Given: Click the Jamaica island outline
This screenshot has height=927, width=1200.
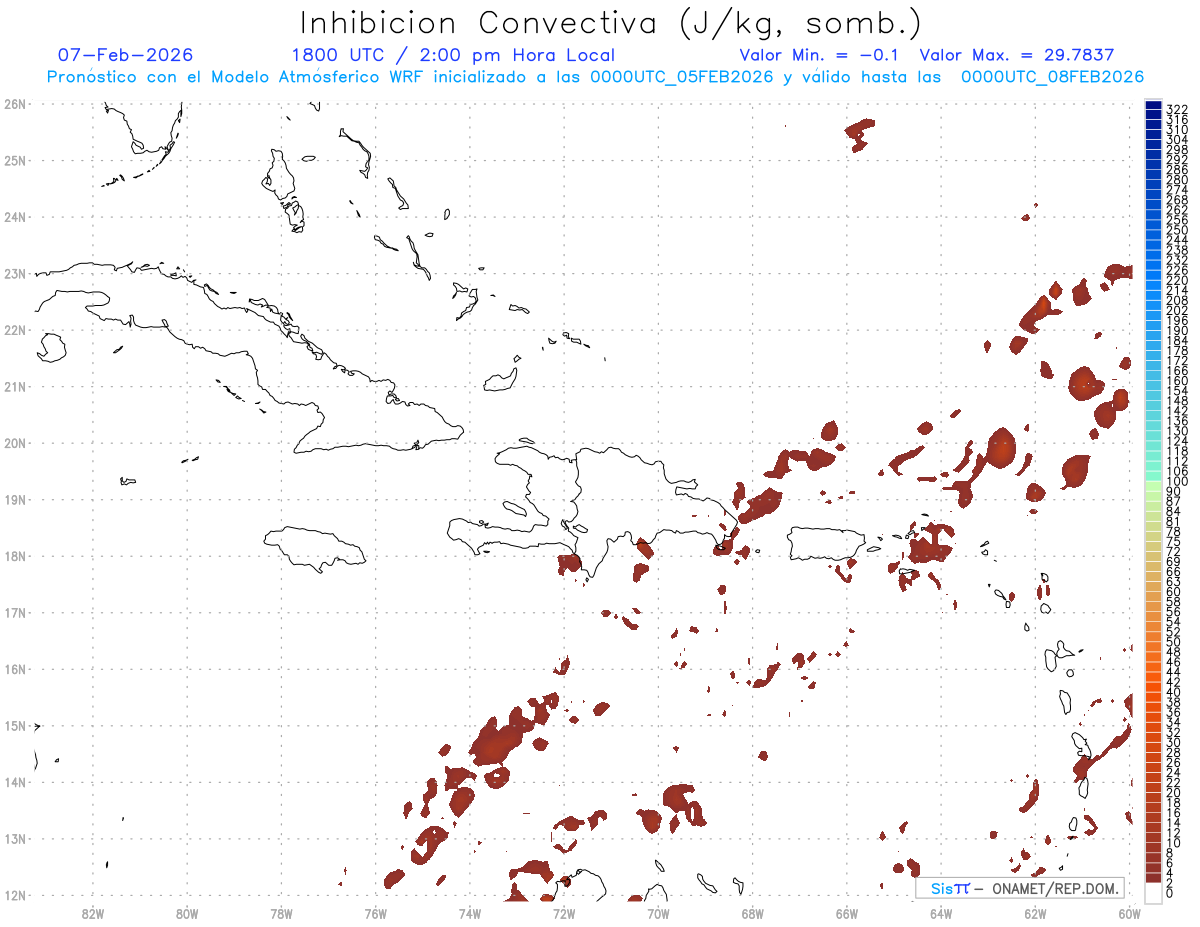Looking at the screenshot, I should (315, 549).
